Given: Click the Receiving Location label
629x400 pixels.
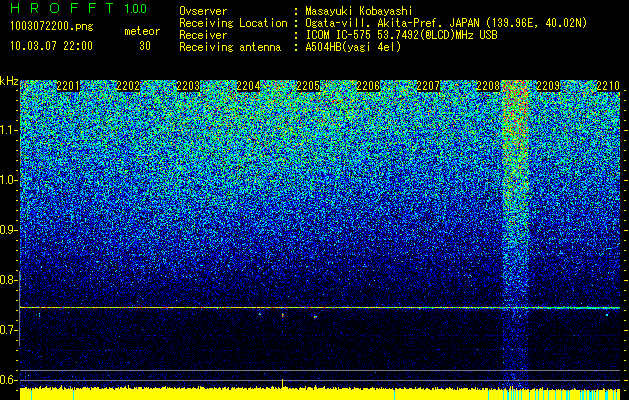Looking at the screenshot, I should coord(233,23).
